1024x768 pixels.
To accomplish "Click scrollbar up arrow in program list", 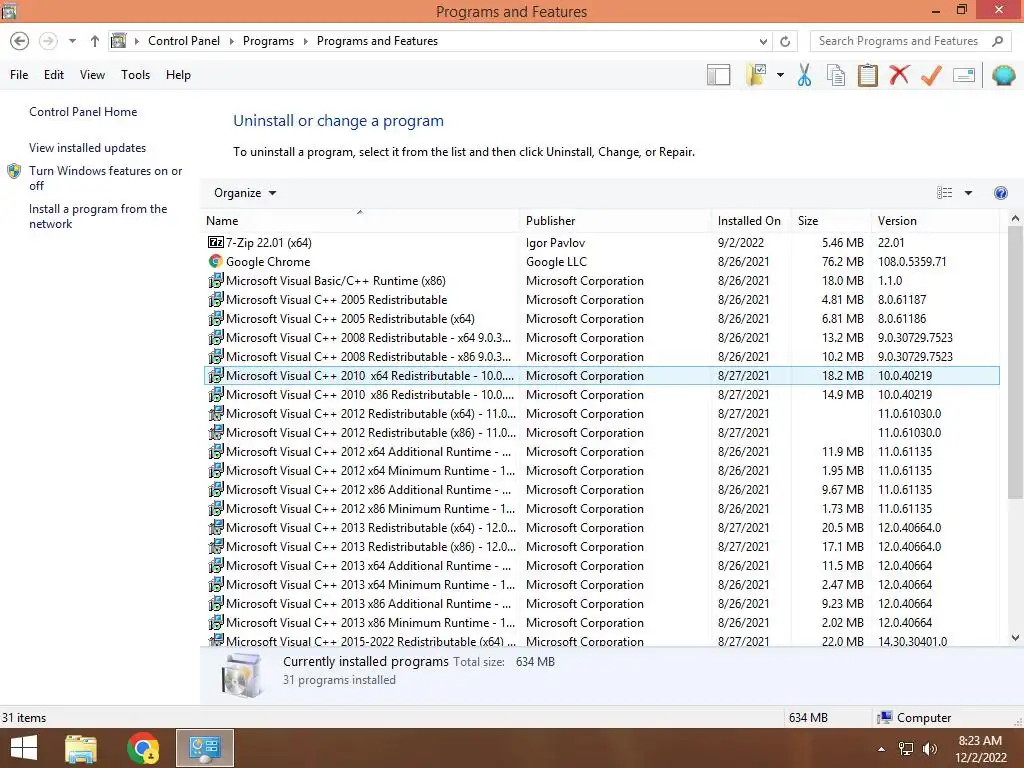I will coord(1015,219).
